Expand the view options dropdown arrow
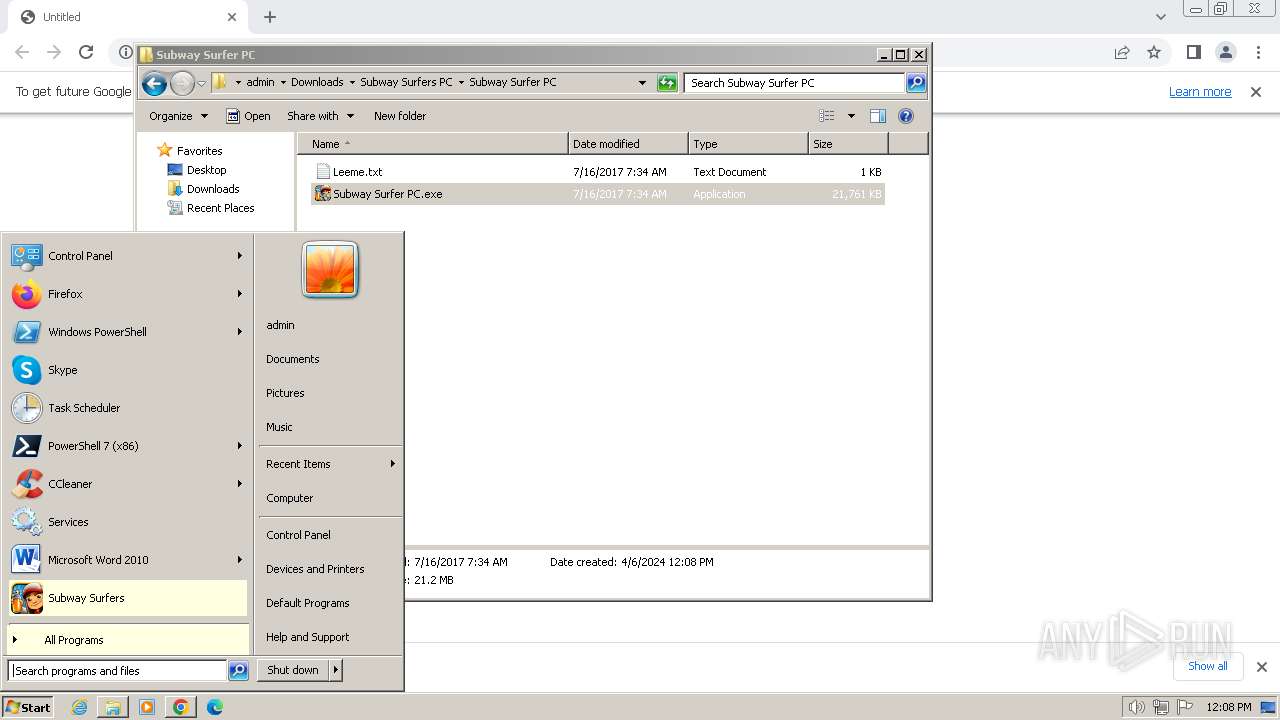 coord(851,116)
